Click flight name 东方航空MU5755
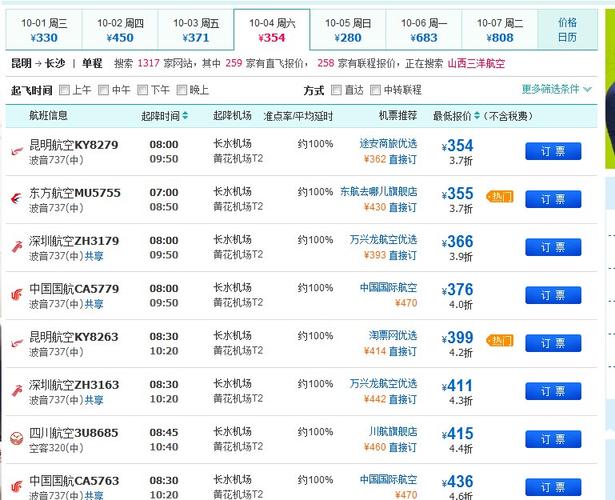The height and width of the screenshot is (500, 615). 75,193
